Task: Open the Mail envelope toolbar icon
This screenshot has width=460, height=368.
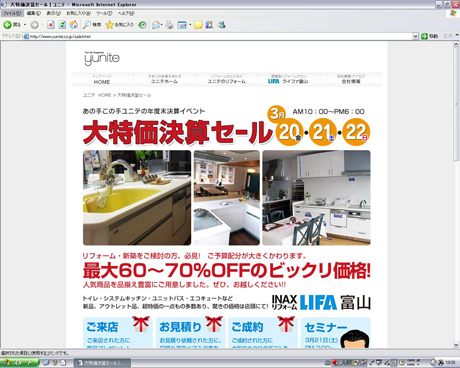Action: tap(156, 25)
